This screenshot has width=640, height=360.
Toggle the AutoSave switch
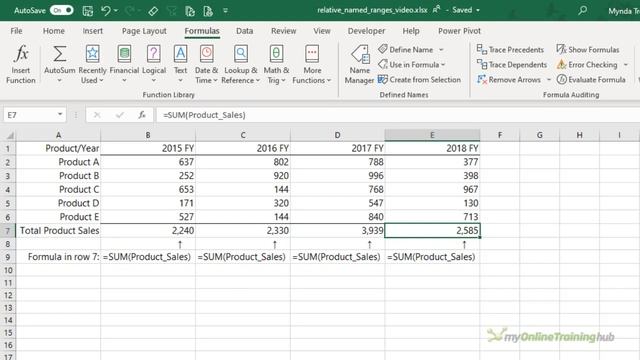click(62, 10)
